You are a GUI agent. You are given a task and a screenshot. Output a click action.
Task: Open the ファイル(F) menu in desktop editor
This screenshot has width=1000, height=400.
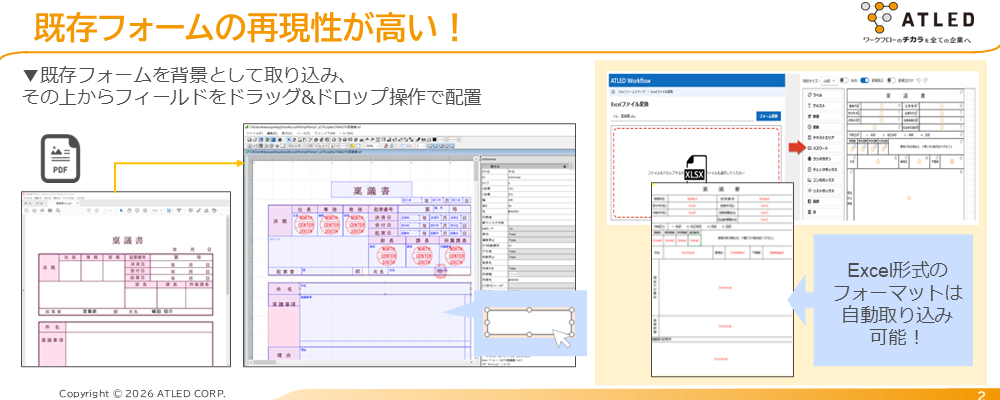tap(254, 133)
